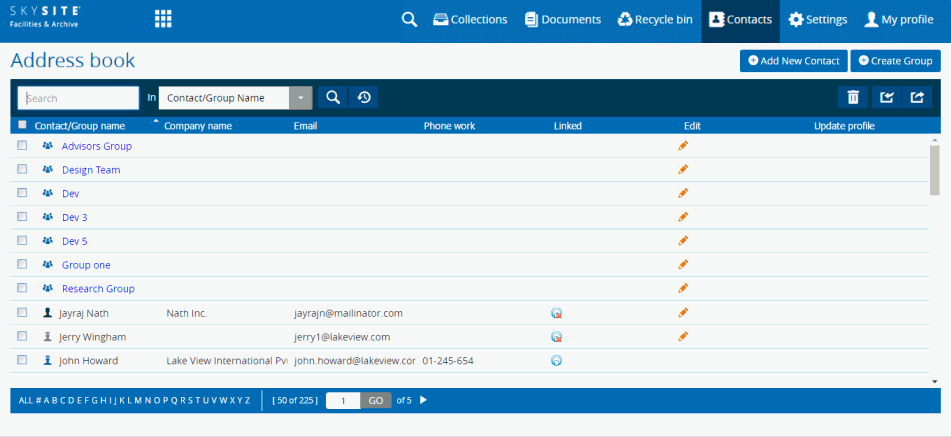Click the magnifier icon in top navigation
Viewport: 951px width, 437px height.
(x=408, y=19)
